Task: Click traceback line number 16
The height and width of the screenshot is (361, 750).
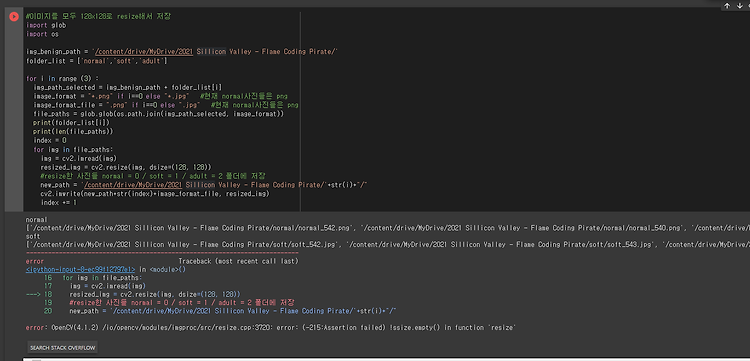Action: pos(48,278)
